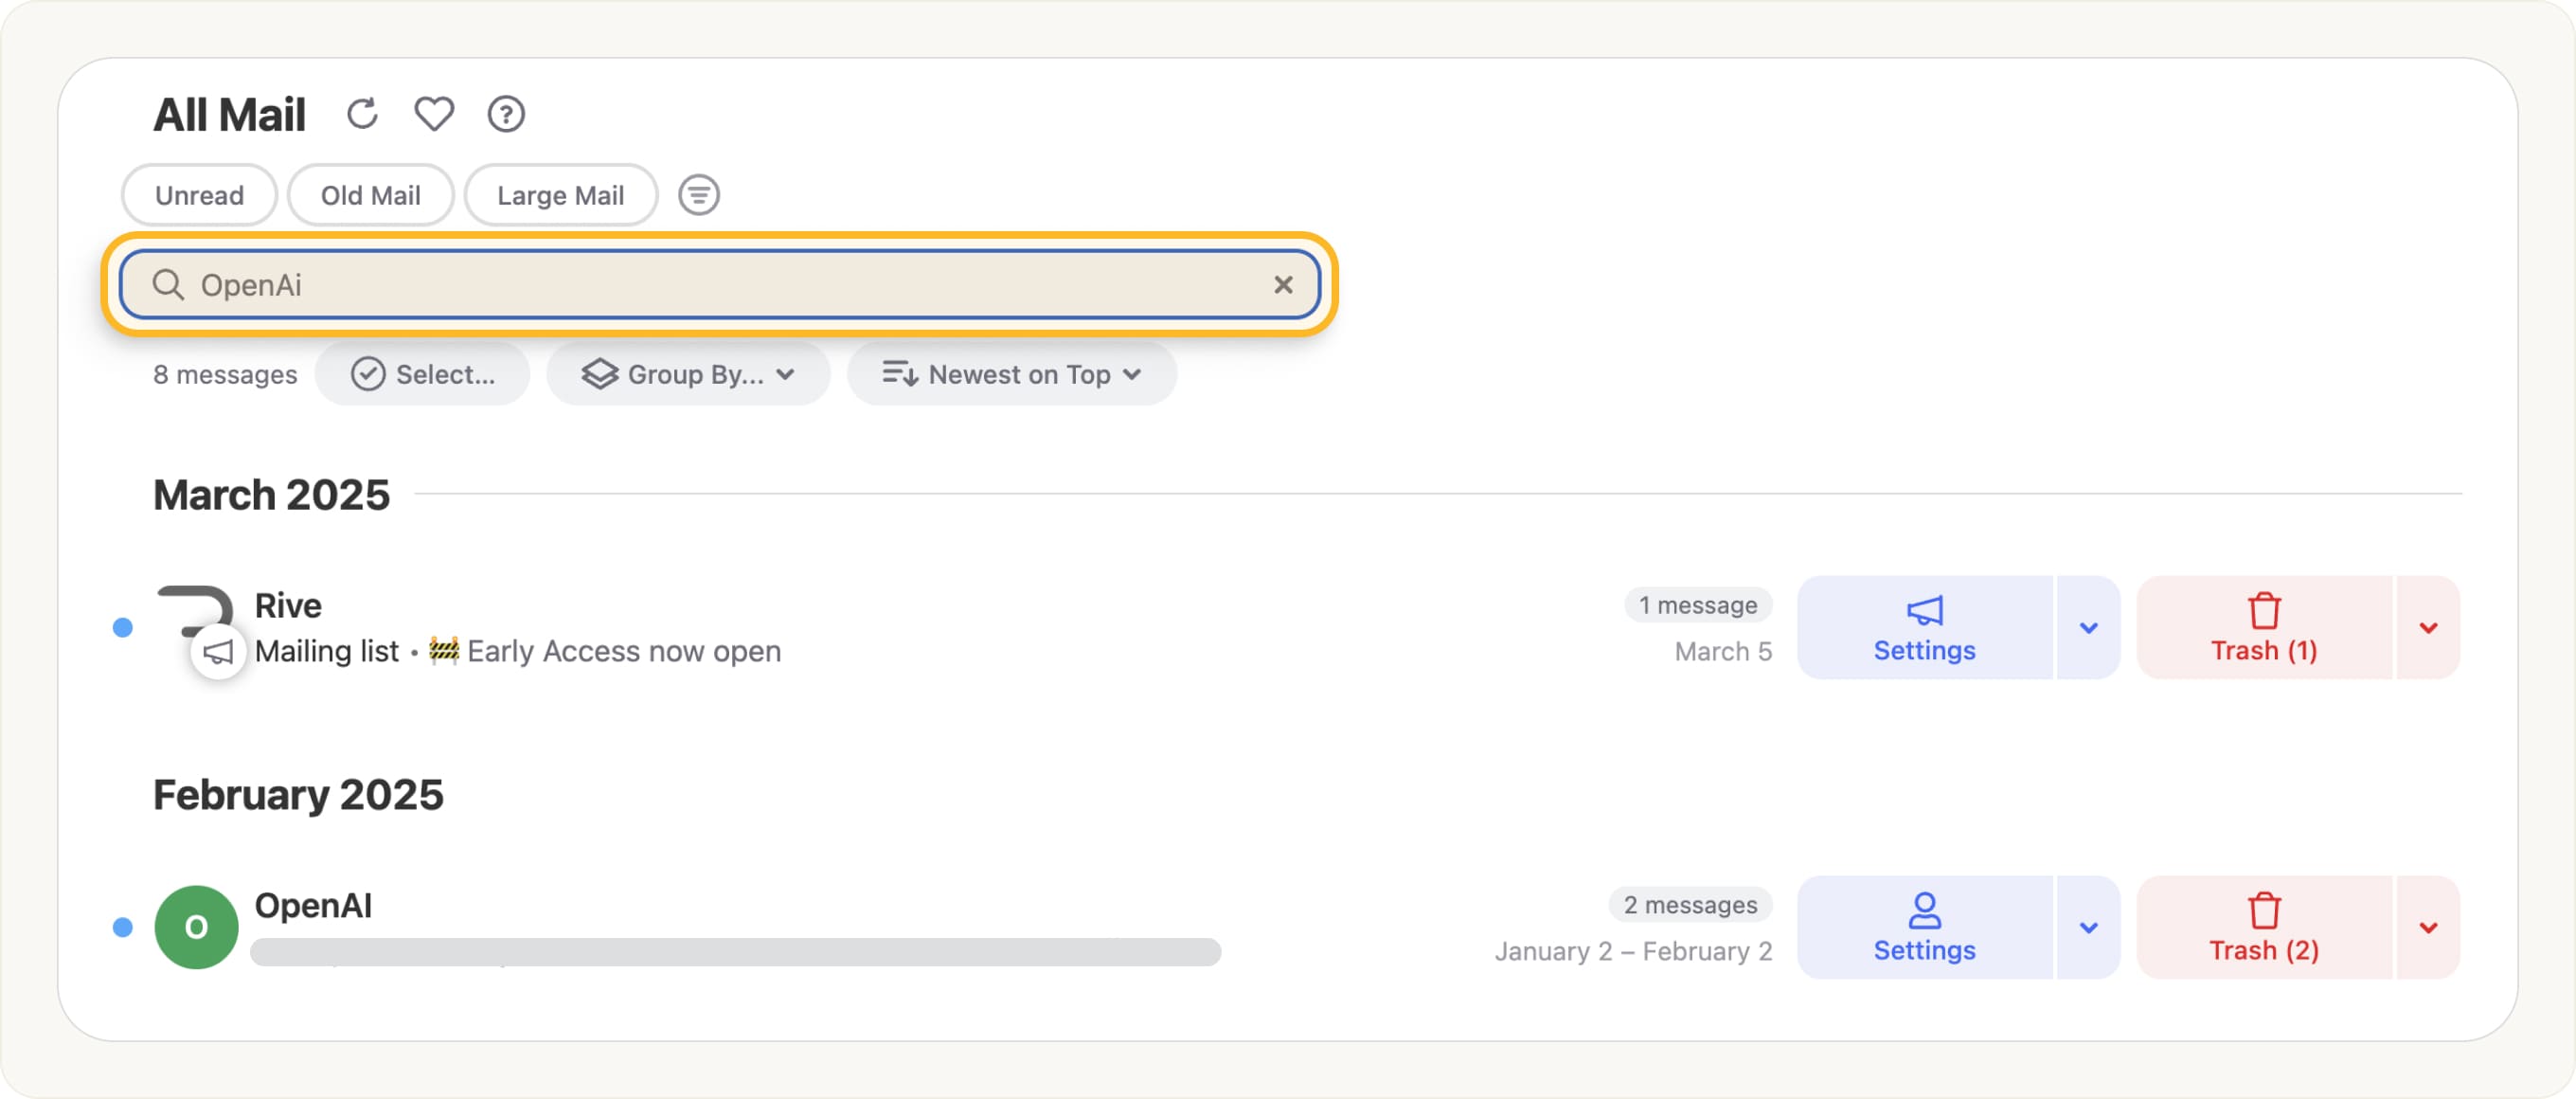
Task: Click the '8 messages' count label
Action: (225, 374)
